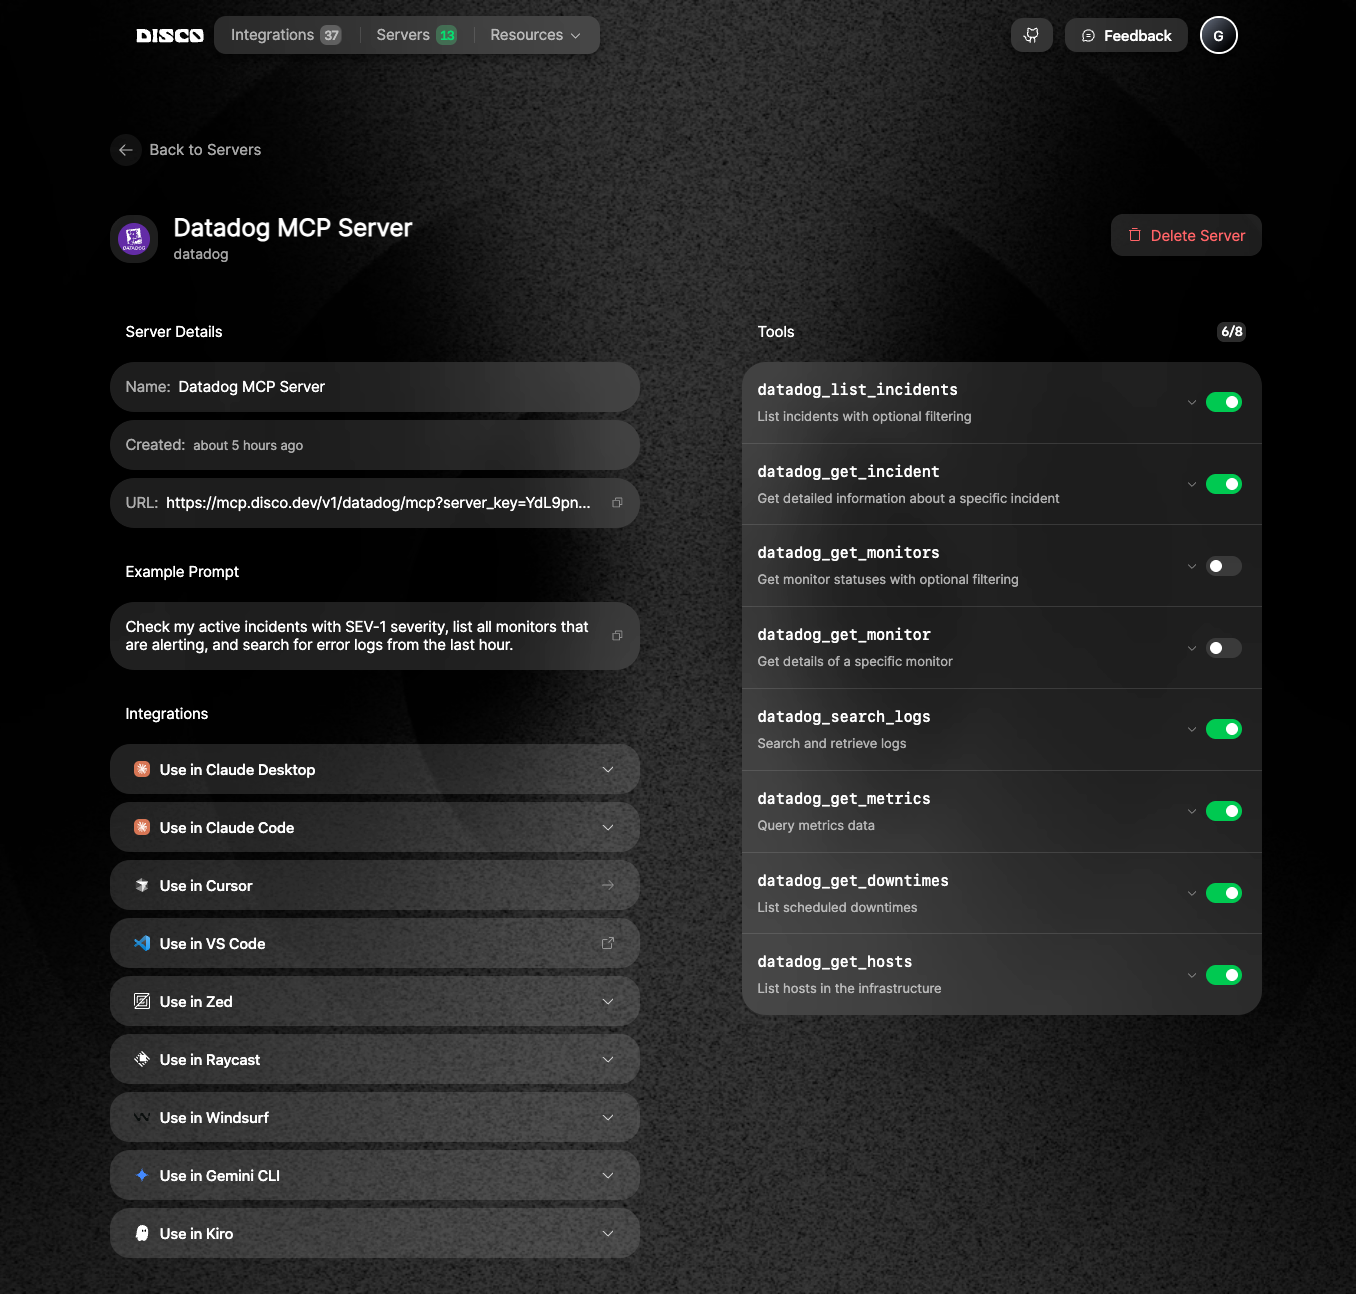The height and width of the screenshot is (1294, 1356).
Task: Click the server URL field text
Action: [378, 503]
